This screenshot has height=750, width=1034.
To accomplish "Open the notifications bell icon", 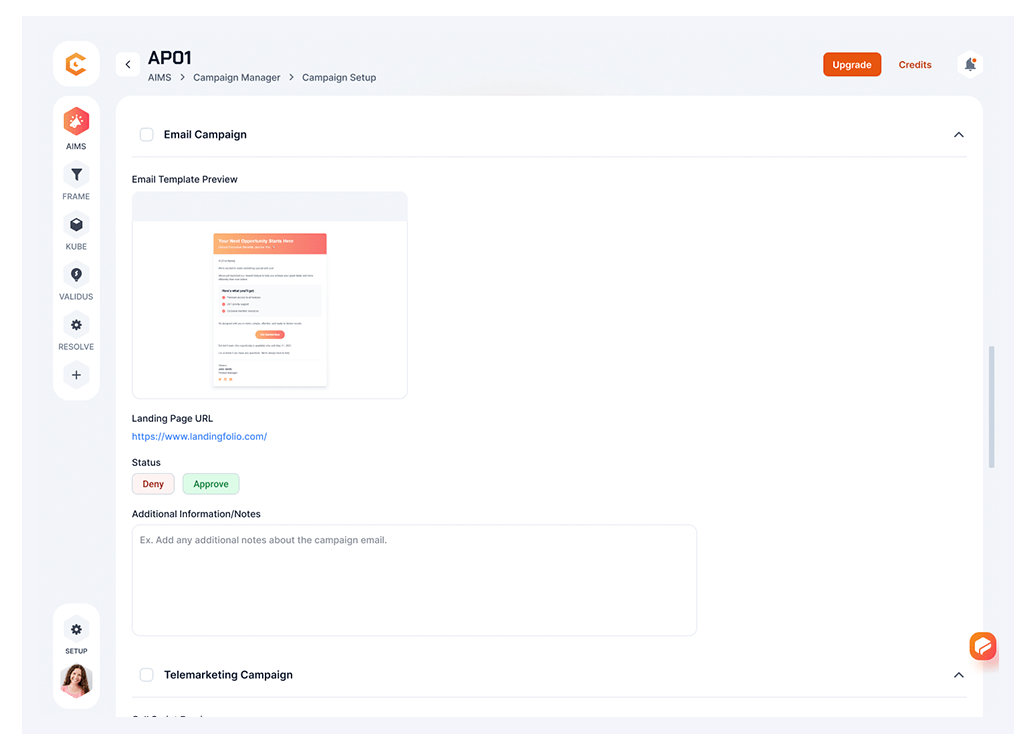I will (x=969, y=65).
